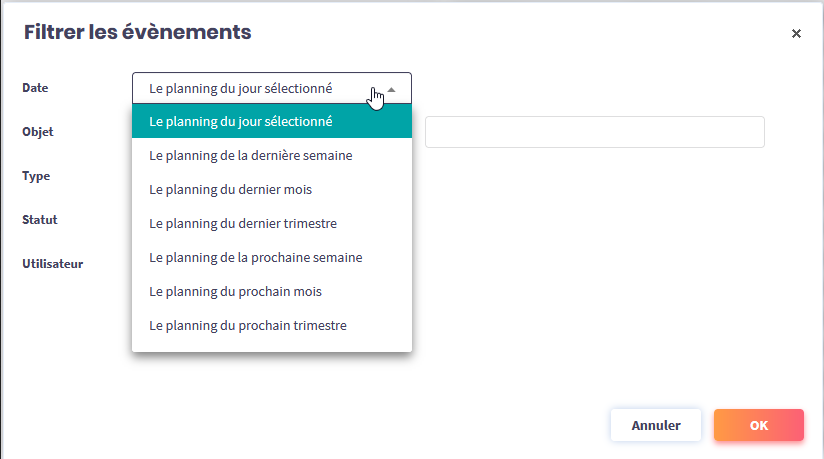The image size is (824, 459).
Task: Confirm the filter with OK
Action: (x=758, y=425)
